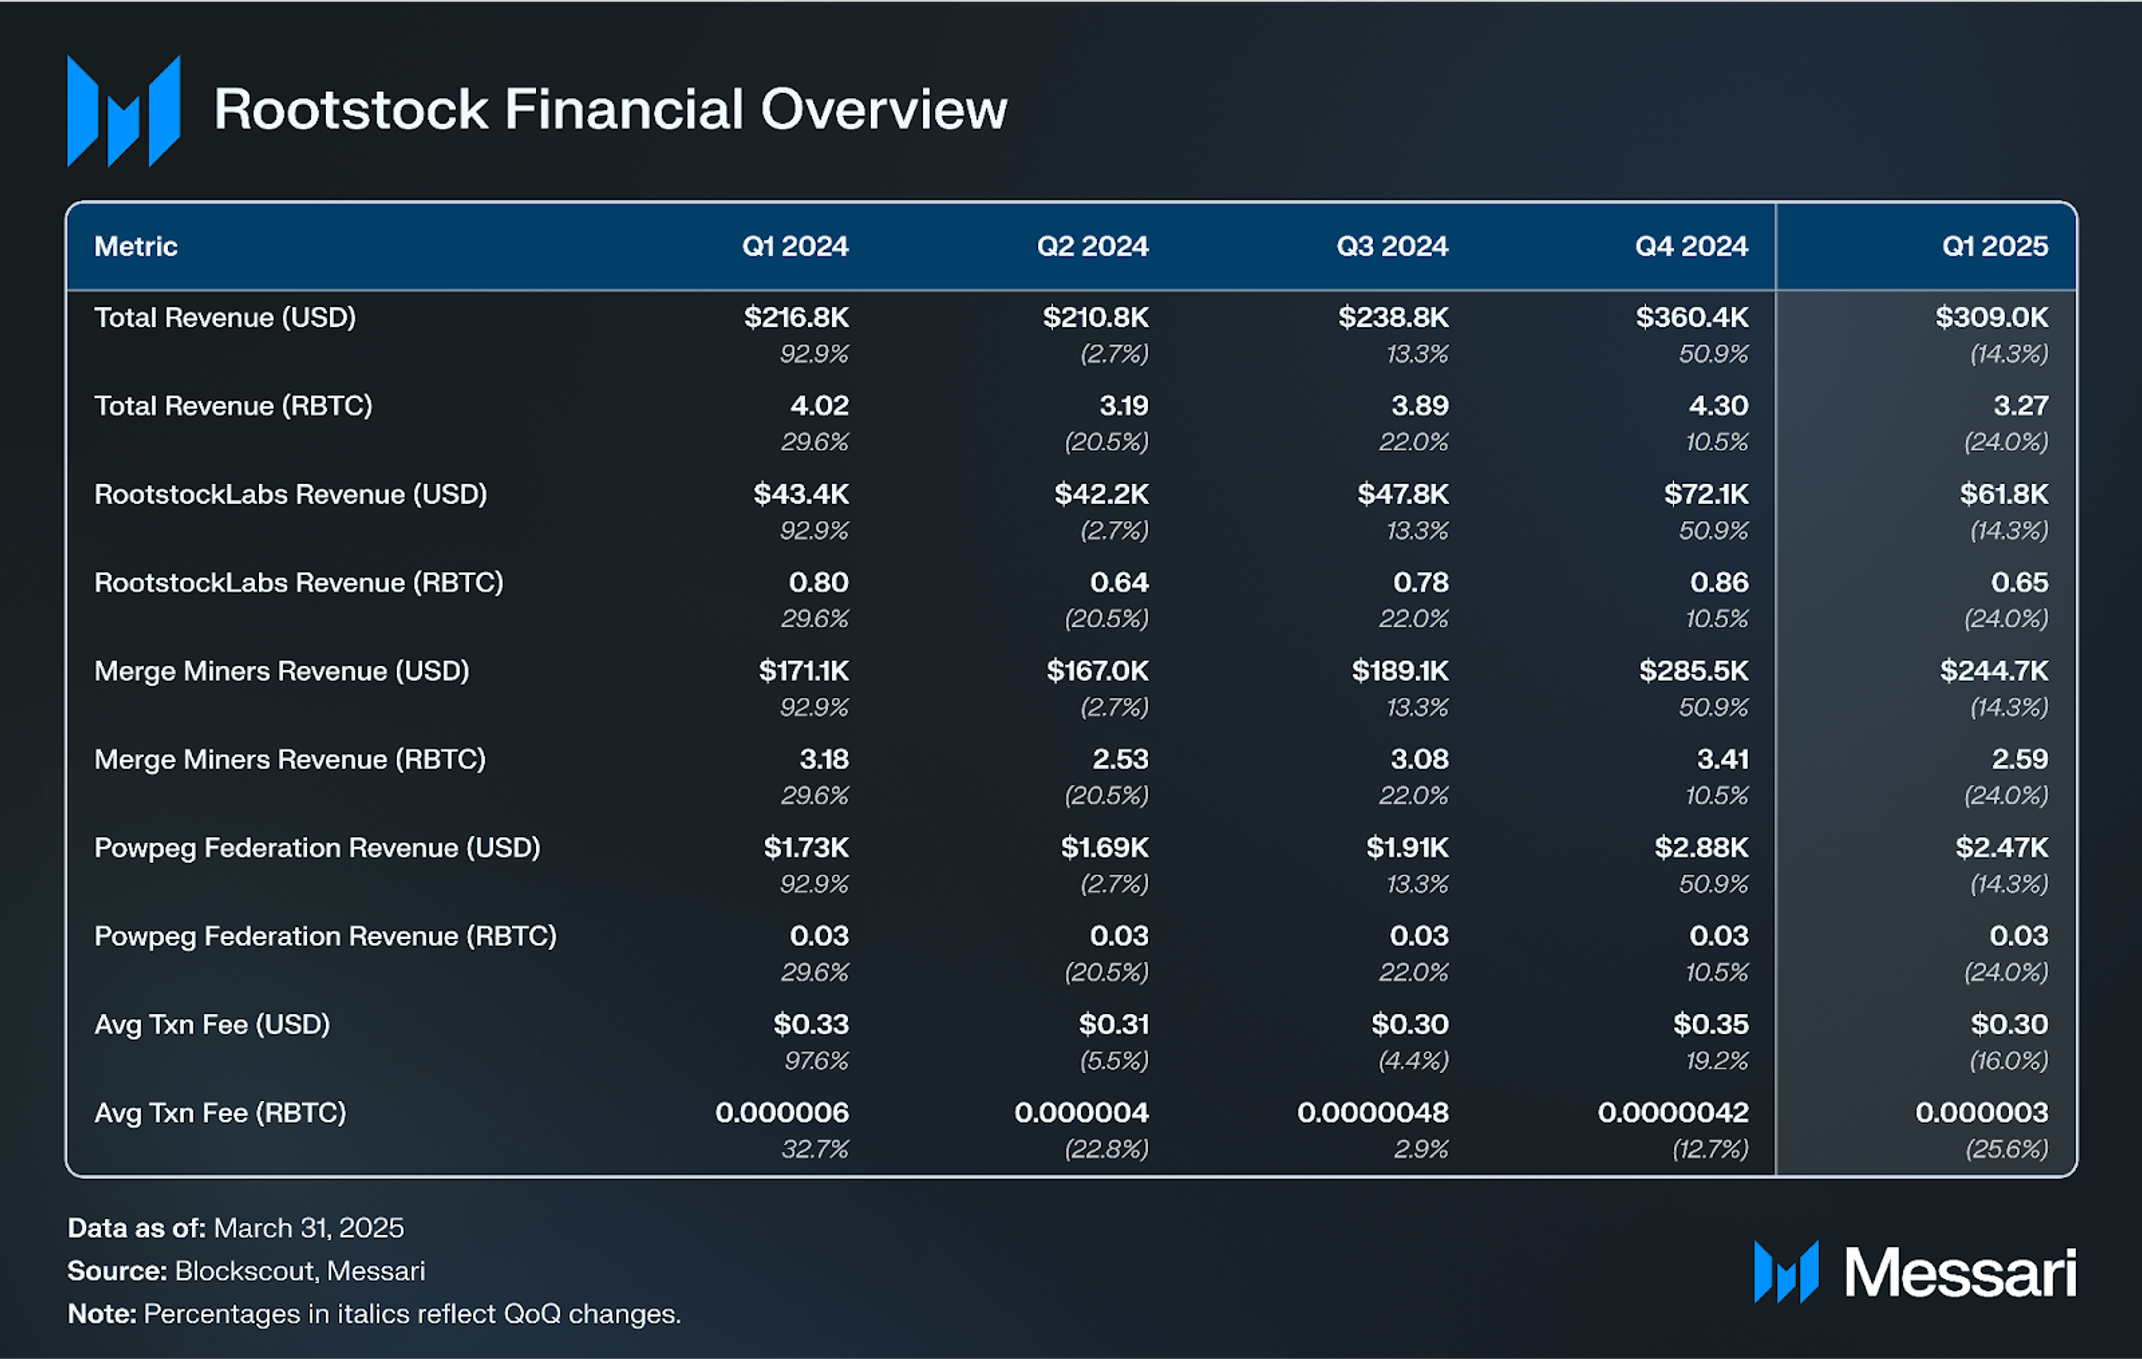
Task: Select the Rootstock Financial Overview title
Action: 610,109
